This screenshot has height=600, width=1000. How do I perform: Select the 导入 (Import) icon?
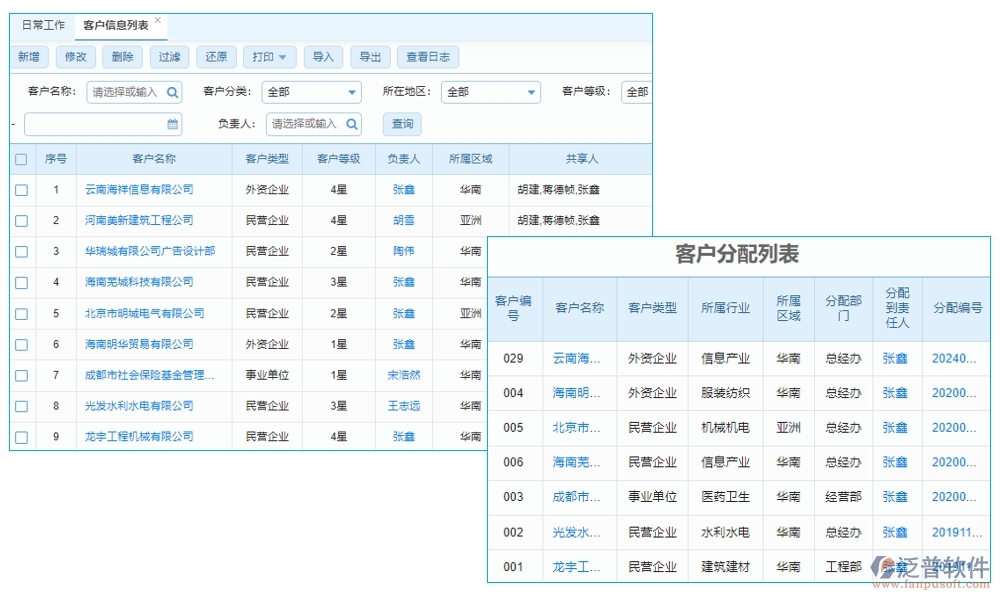click(323, 57)
